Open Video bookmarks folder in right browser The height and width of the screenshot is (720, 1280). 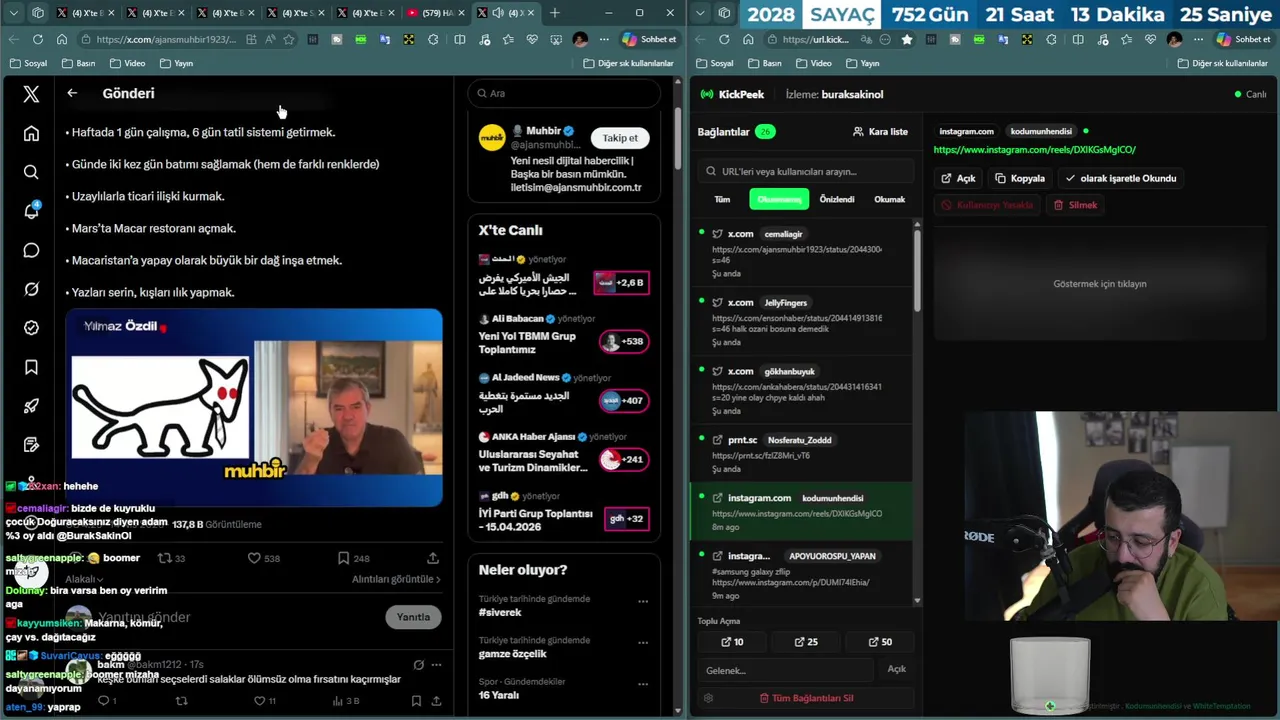coord(814,63)
